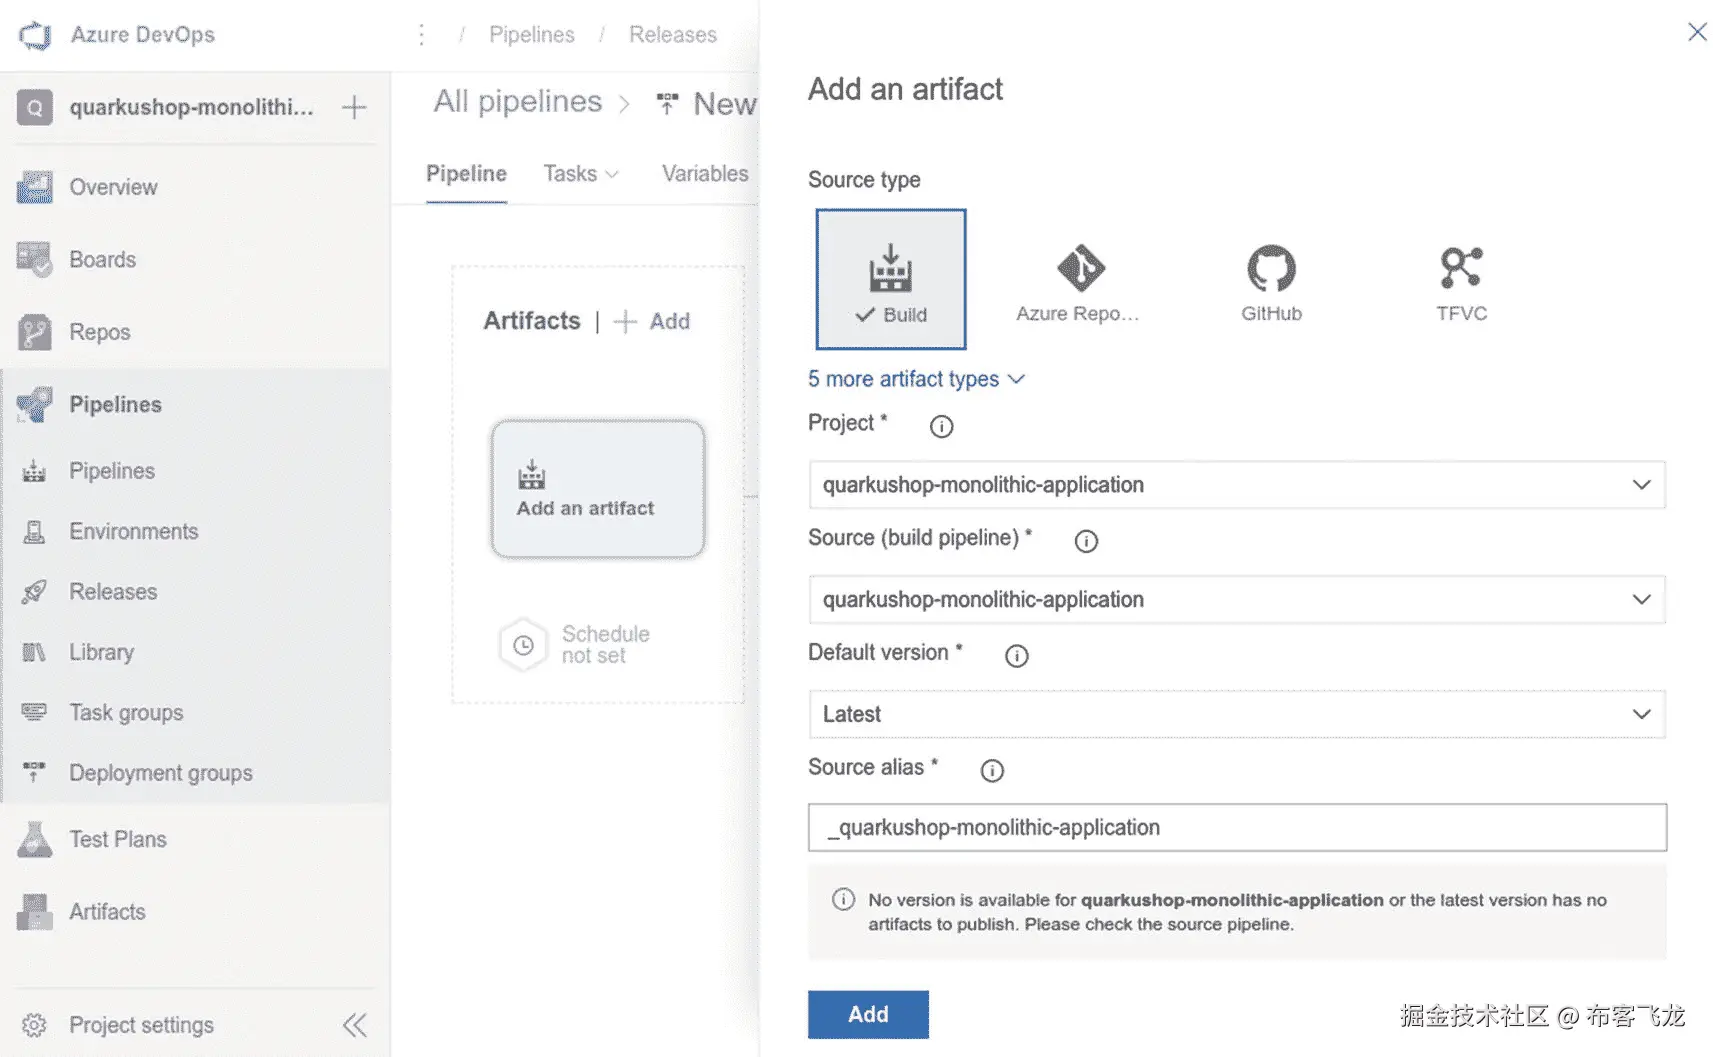The width and height of the screenshot is (1713, 1057).
Task: Click the Project field info icon
Action: tap(941, 427)
